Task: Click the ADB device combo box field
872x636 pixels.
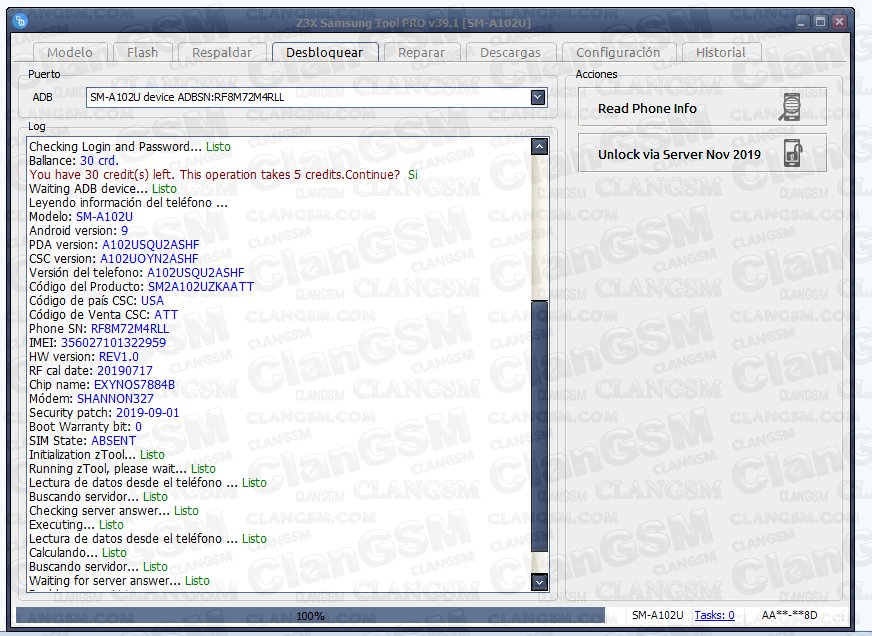Action: coord(316,97)
